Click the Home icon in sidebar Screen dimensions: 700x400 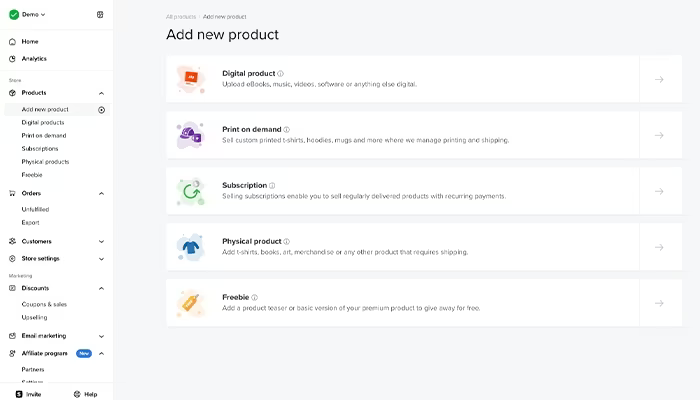pyautogui.click(x=12, y=42)
